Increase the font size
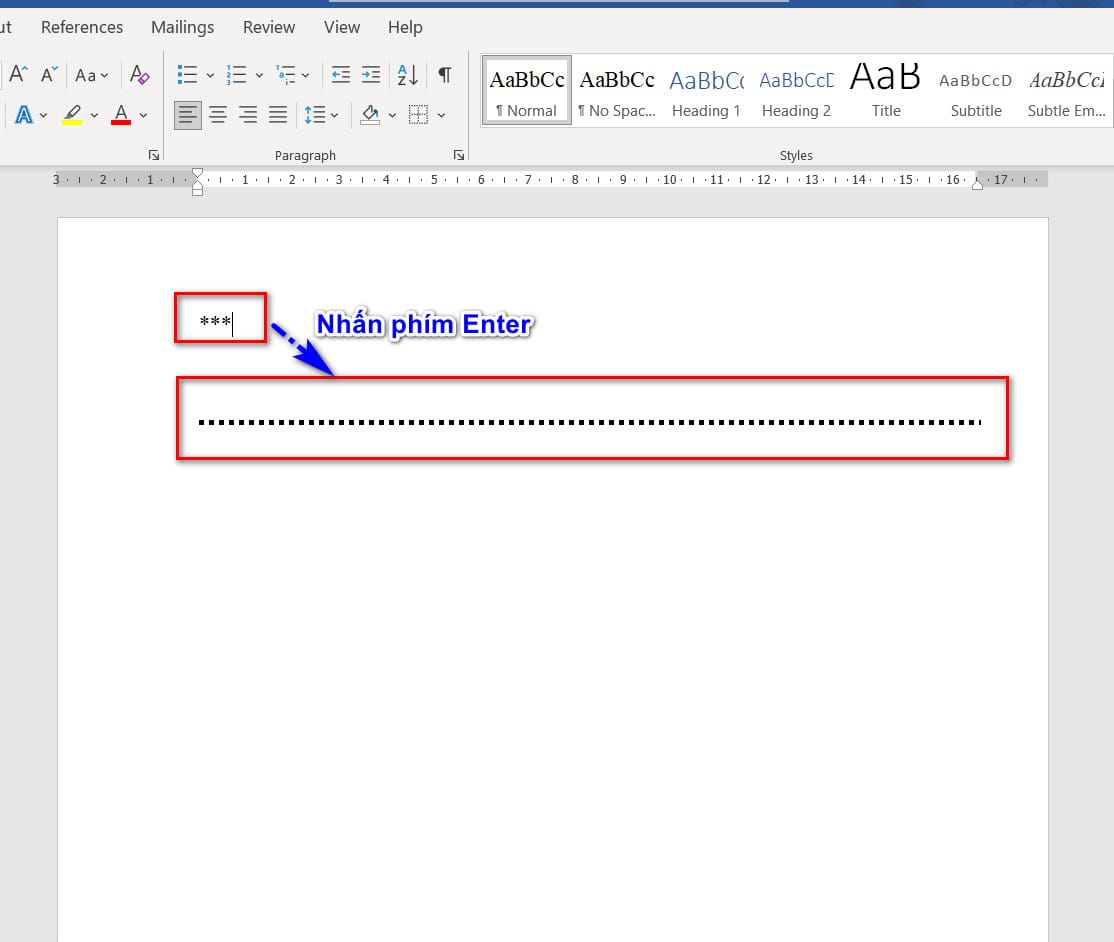The image size is (1114, 942). pyautogui.click(x=19, y=75)
